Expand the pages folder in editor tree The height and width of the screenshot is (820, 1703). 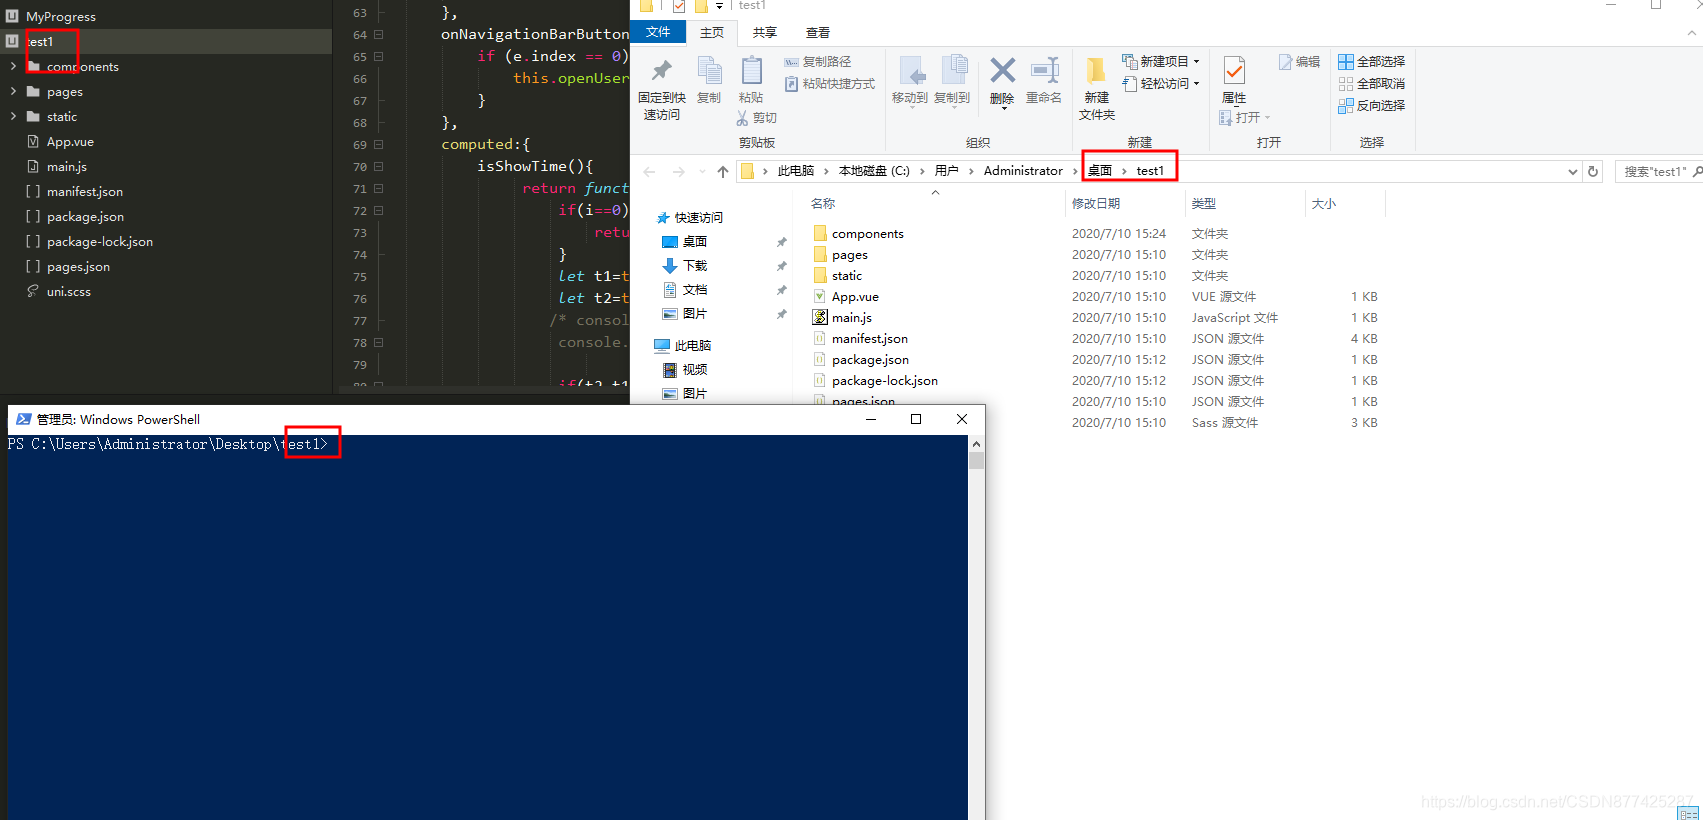(13, 92)
